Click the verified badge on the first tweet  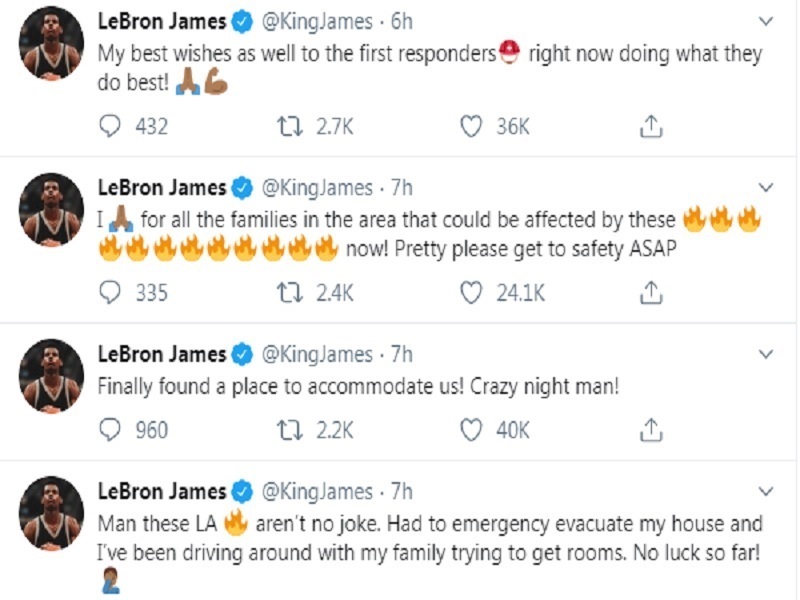tap(241, 18)
